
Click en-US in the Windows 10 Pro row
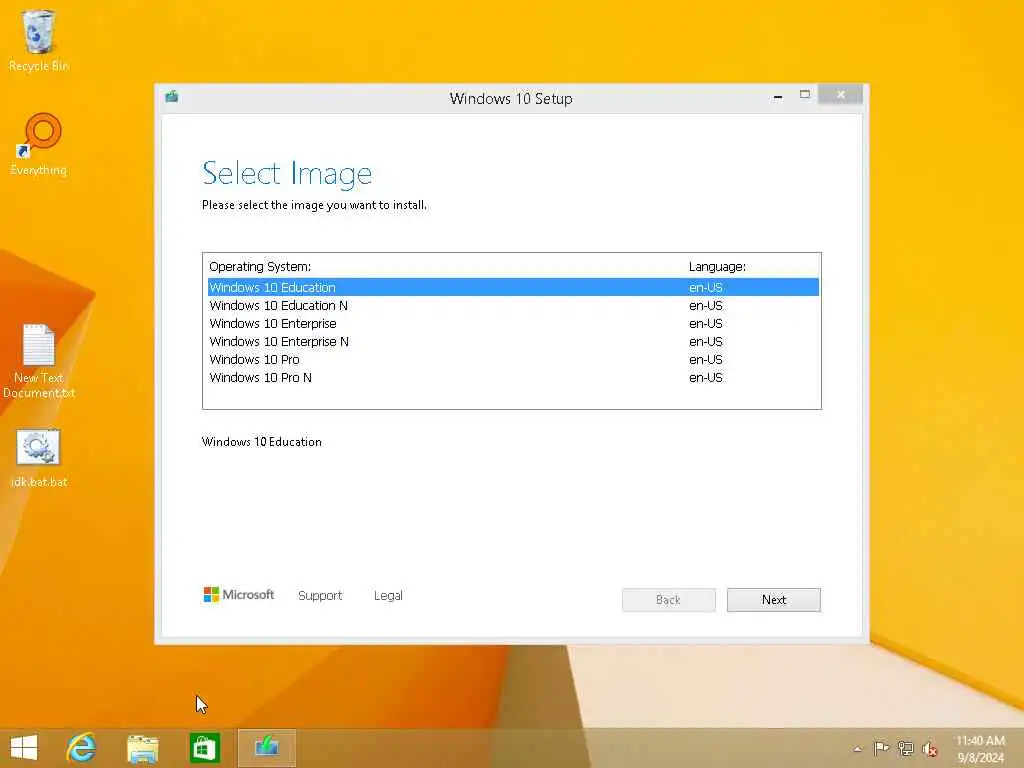(x=706, y=359)
